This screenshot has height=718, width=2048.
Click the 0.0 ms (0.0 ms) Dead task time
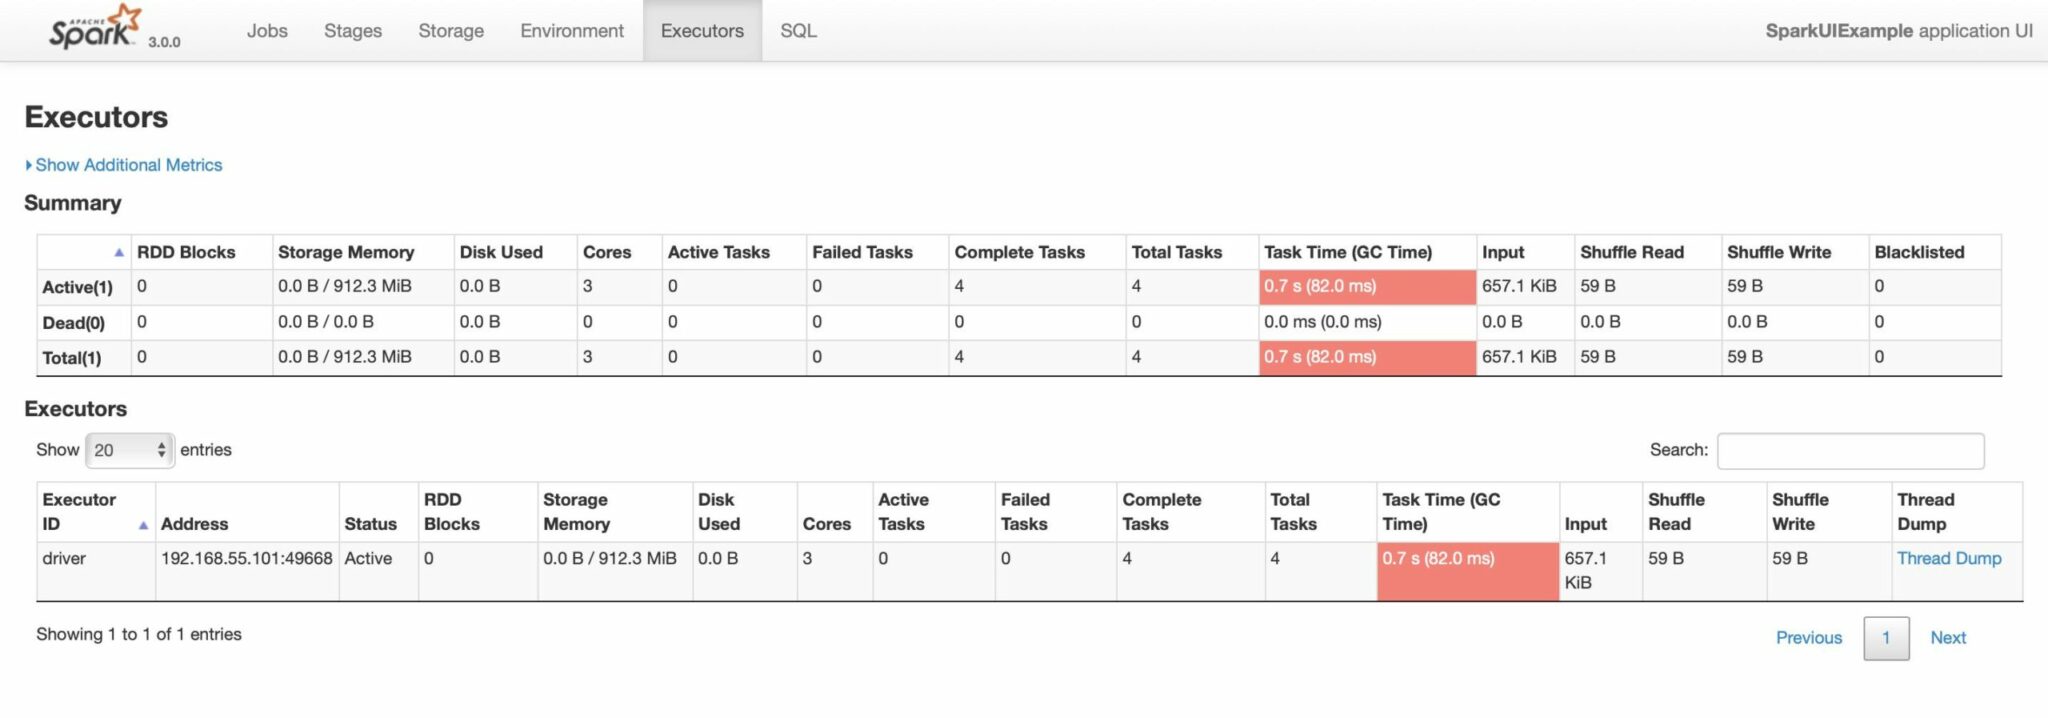pyautogui.click(x=1322, y=322)
